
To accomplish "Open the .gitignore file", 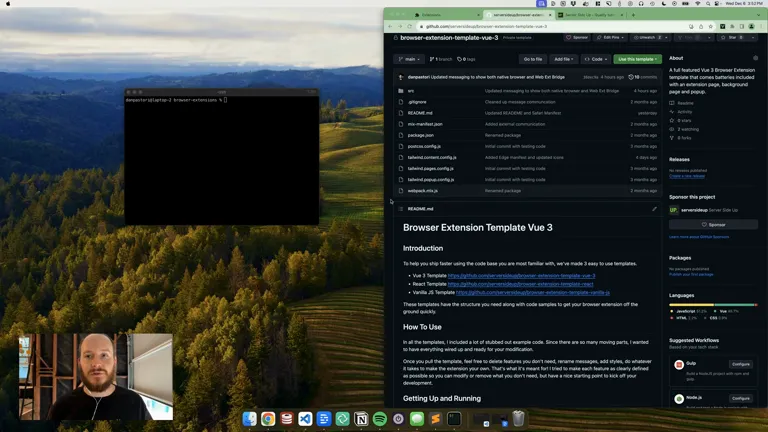I will (x=417, y=102).
